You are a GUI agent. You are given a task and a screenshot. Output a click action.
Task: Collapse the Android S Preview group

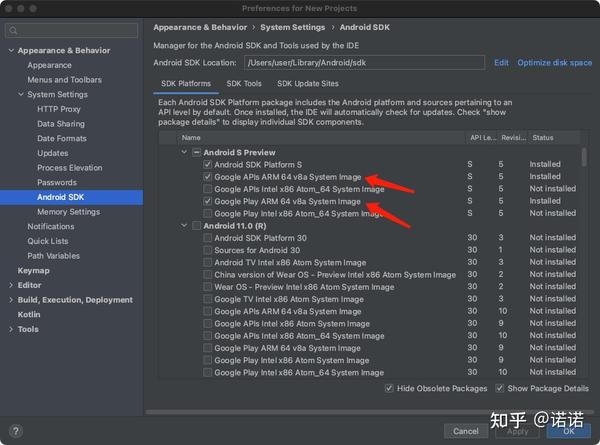click(x=184, y=152)
